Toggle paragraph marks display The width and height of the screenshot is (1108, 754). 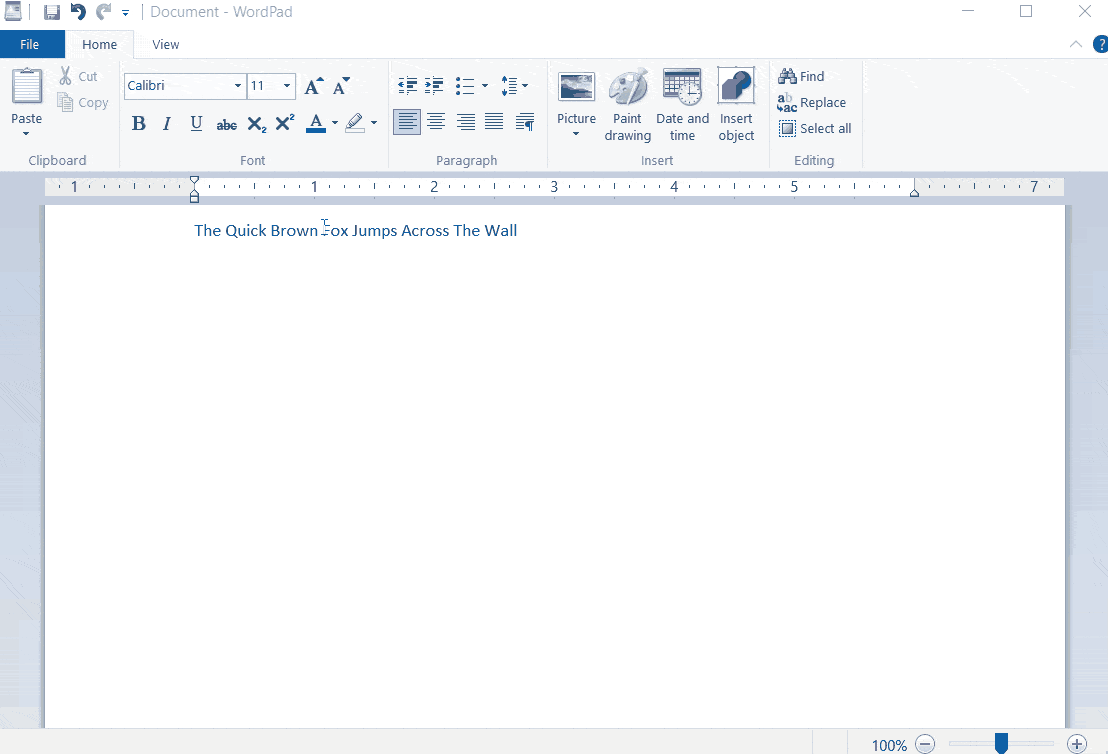524,121
